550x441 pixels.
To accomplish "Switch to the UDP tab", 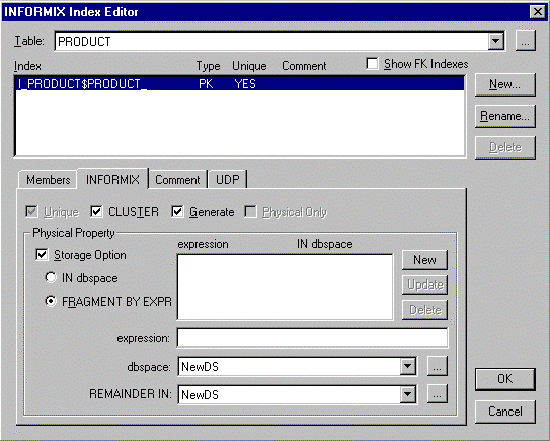I will pyautogui.click(x=228, y=180).
